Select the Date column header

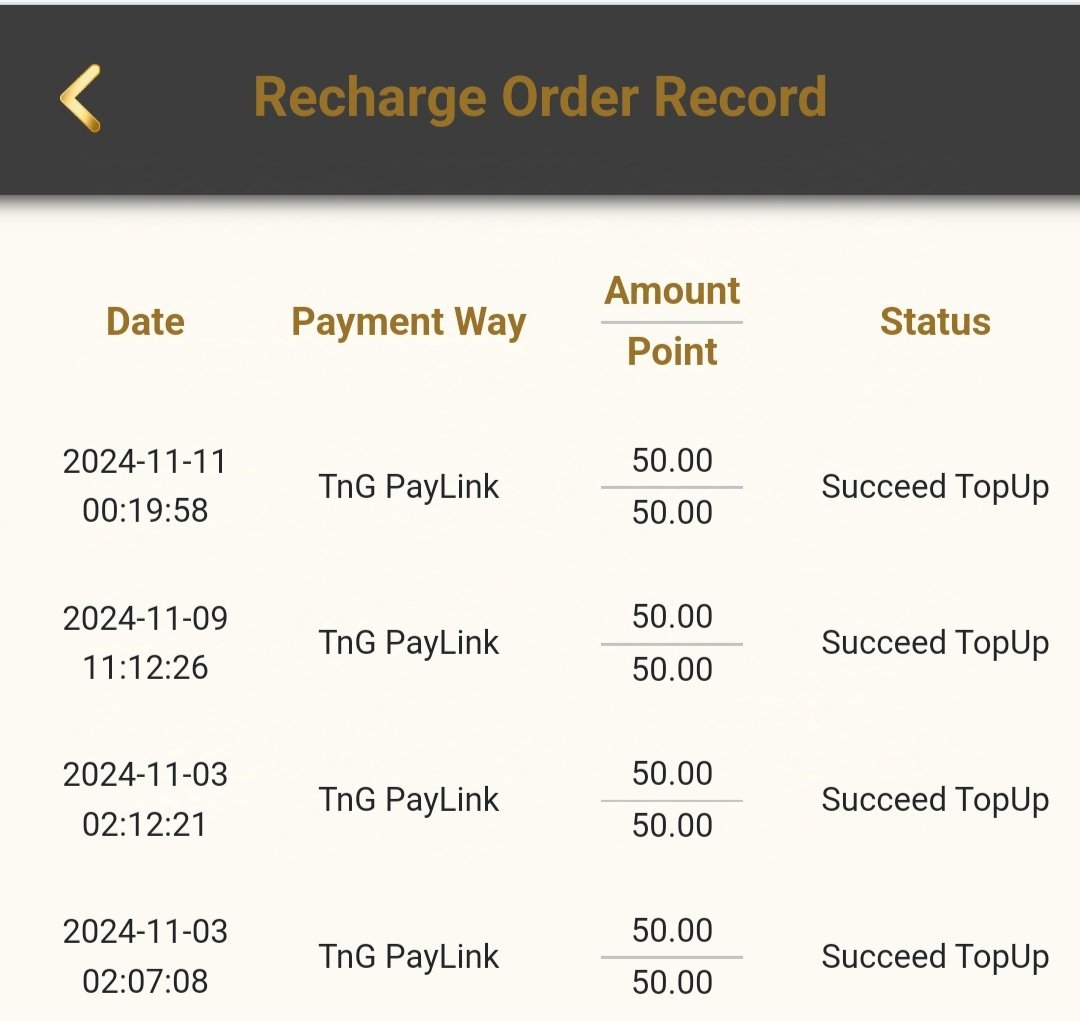(145, 322)
